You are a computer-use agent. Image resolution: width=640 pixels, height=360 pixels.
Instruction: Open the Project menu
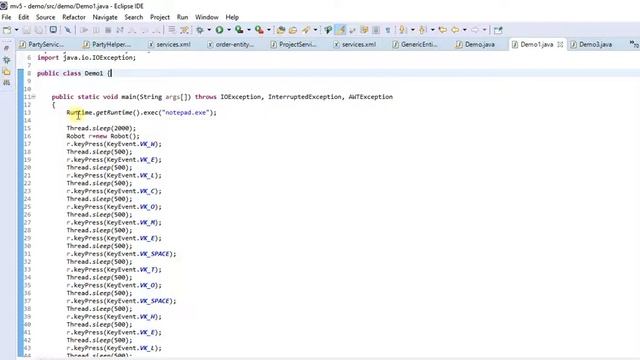(160, 17)
